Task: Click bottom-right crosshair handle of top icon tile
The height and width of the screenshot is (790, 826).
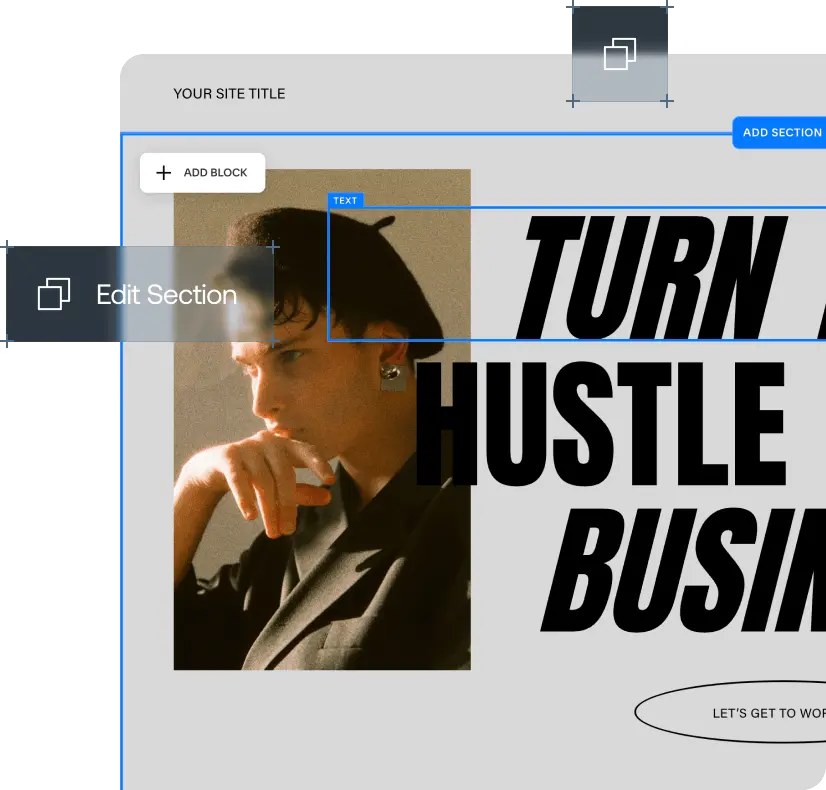Action: point(667,101)
